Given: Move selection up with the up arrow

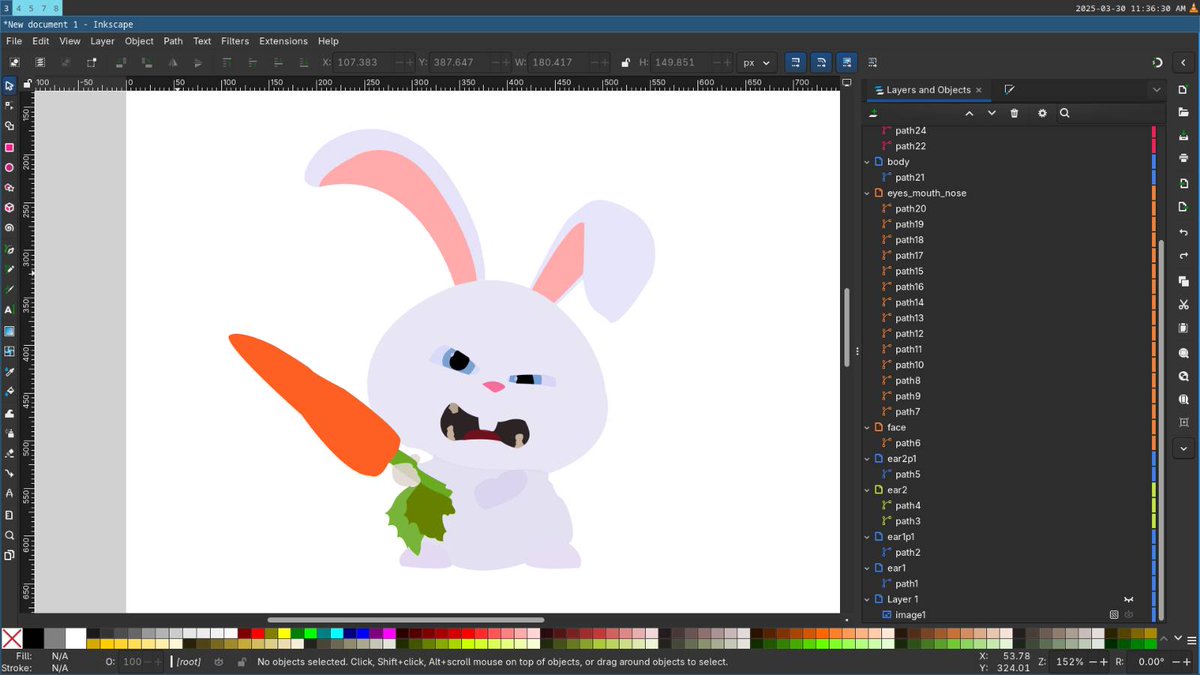Looking at the screenshot, I should point(969,113).
